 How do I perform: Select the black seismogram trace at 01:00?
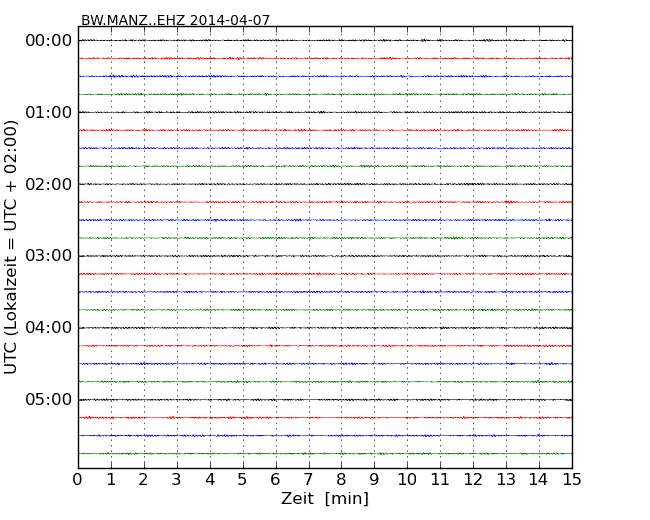325,112
